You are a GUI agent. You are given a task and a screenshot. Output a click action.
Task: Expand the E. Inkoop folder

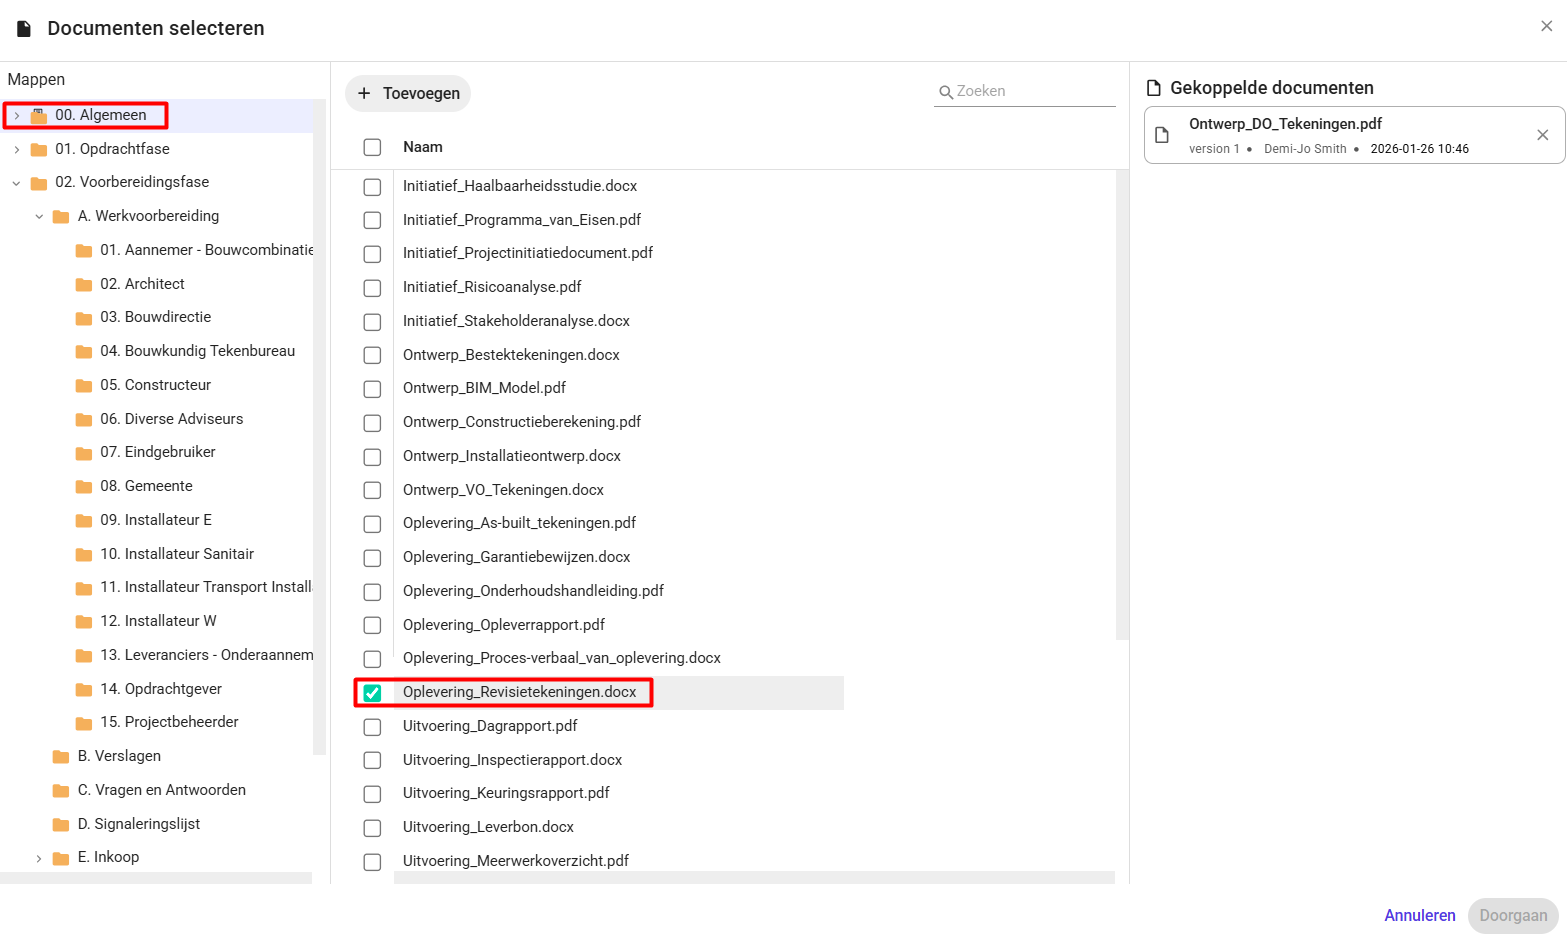coord(39,858)
